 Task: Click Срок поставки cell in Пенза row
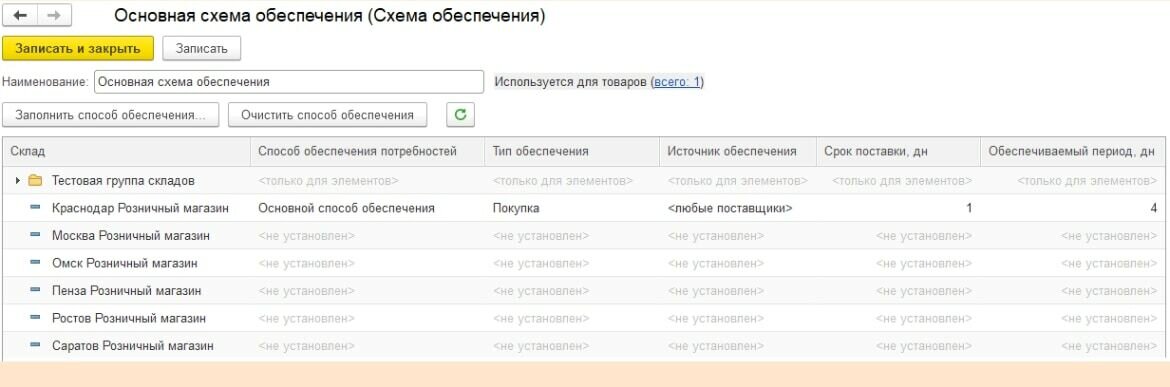click(x=898, y=291)
